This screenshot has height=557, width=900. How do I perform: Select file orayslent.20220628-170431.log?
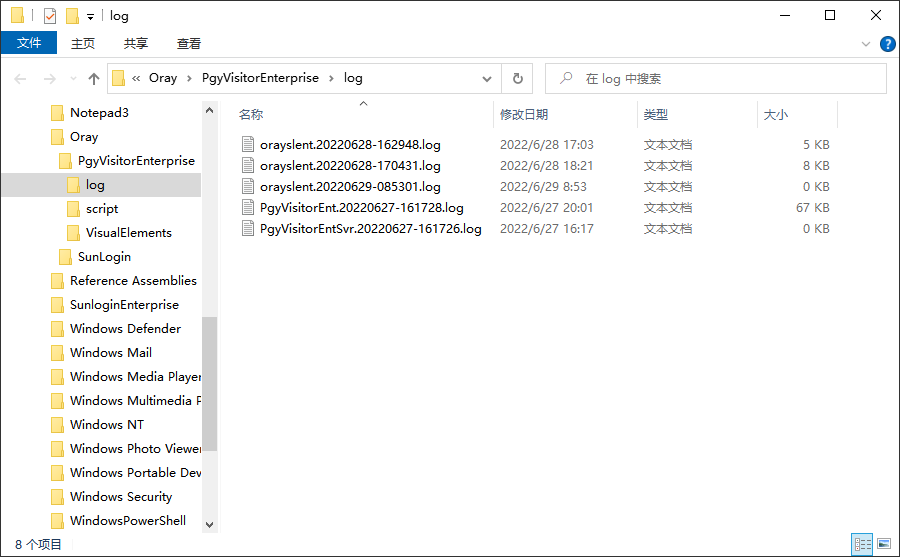pos(350,166)
